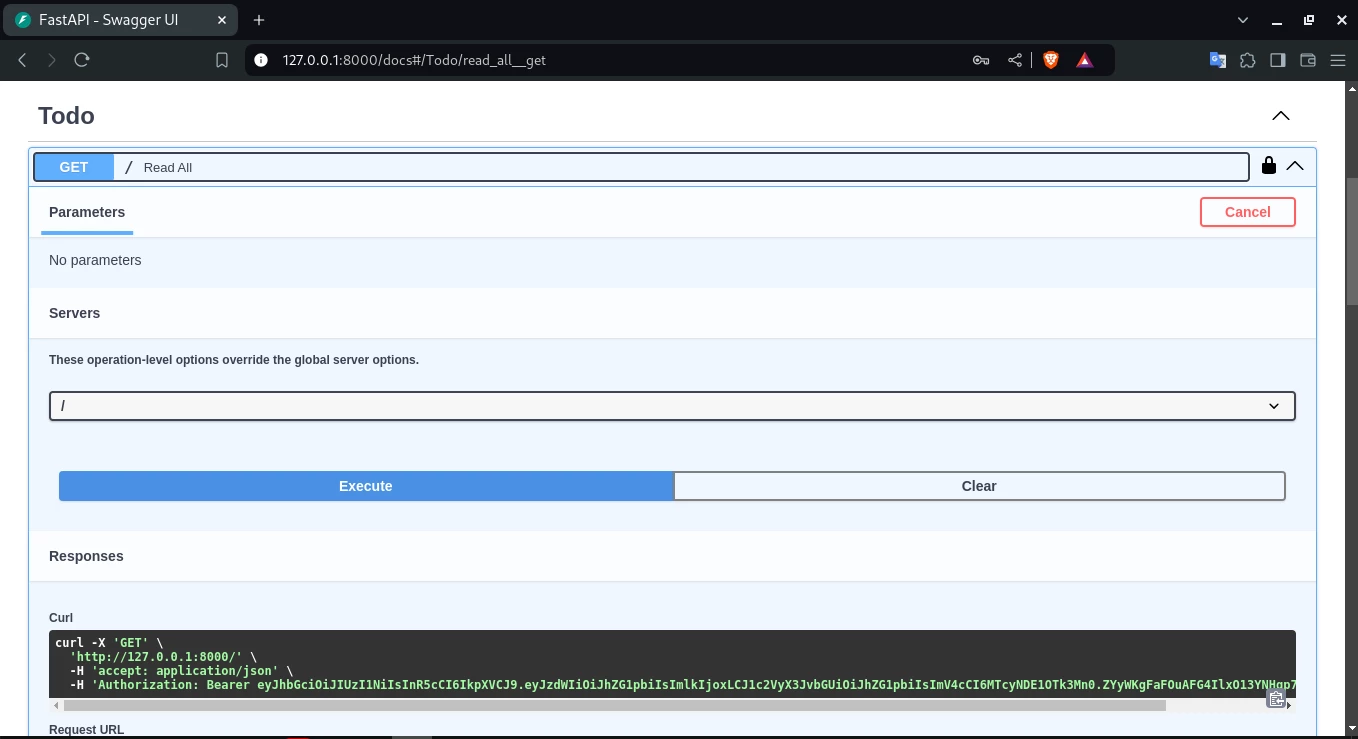Click the Cancel button
1358x739 pixels.
click(1247, 212)
